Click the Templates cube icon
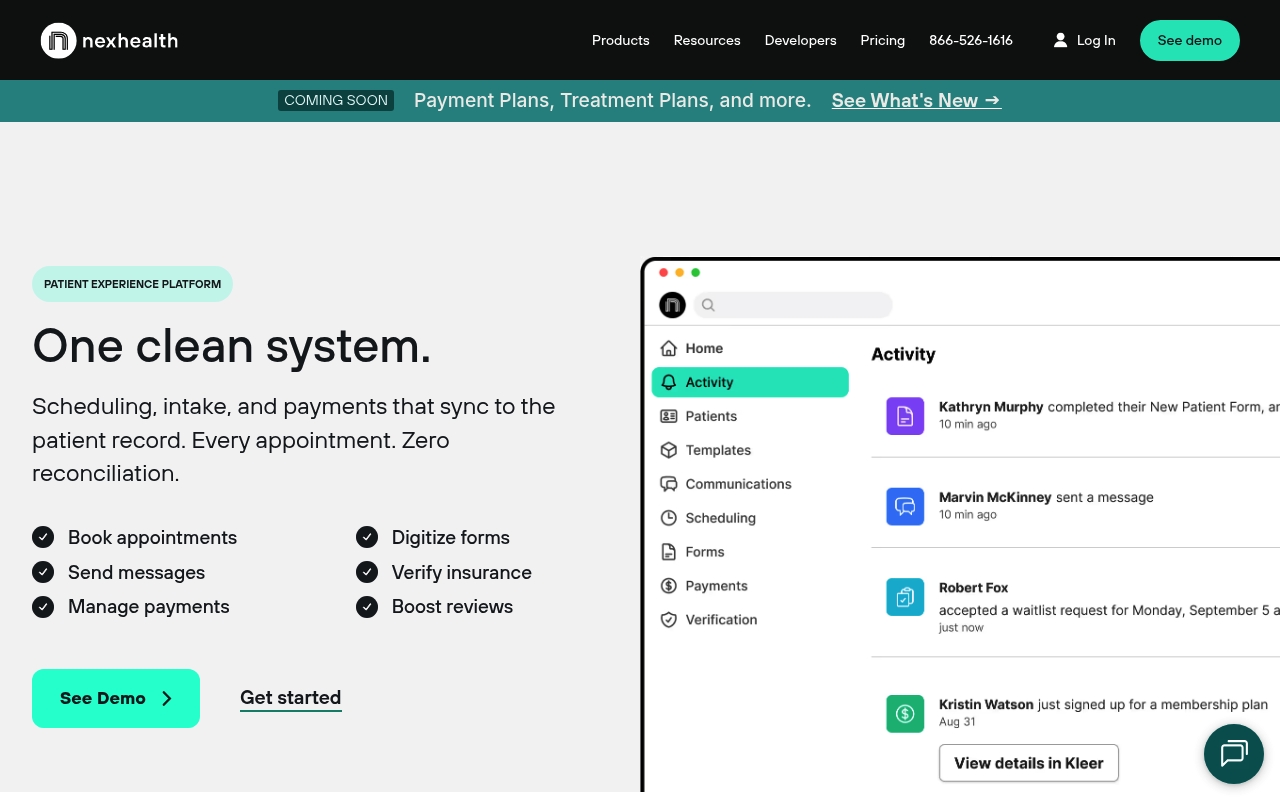The height and width of the screenshot is (800, 1280). click(x=669, y=450)
